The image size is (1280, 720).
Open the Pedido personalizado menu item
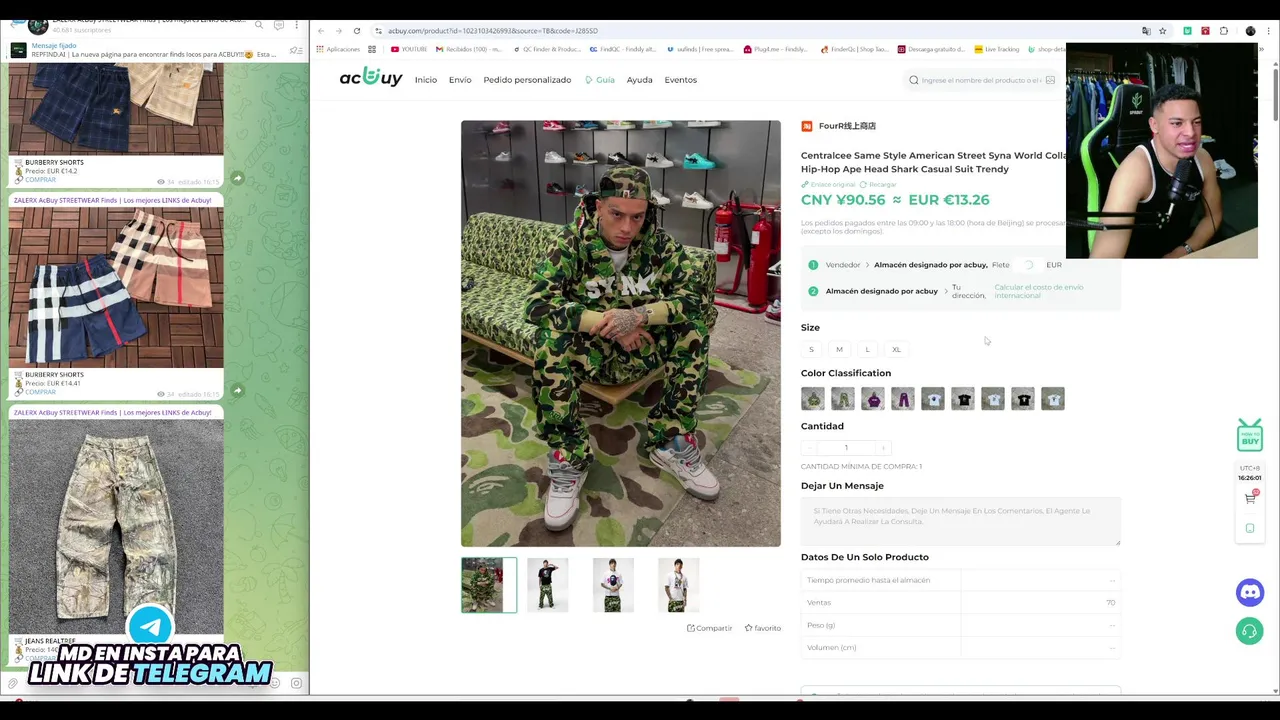tap(527, 80)
